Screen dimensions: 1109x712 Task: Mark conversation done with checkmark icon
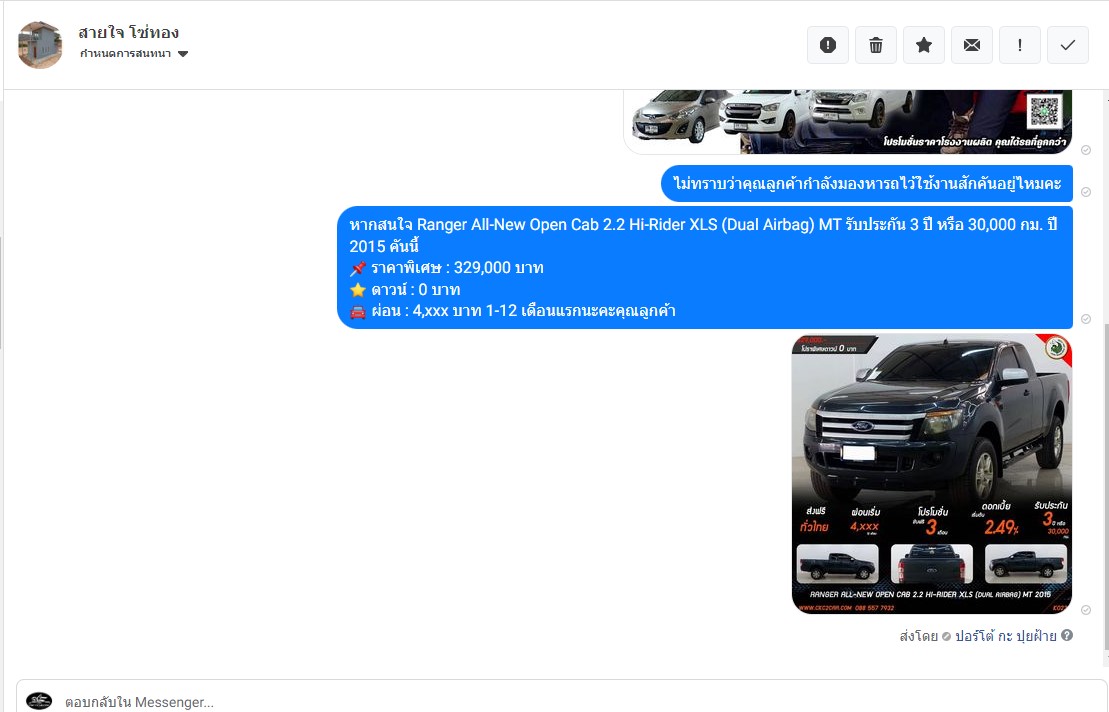(1067, 45)
